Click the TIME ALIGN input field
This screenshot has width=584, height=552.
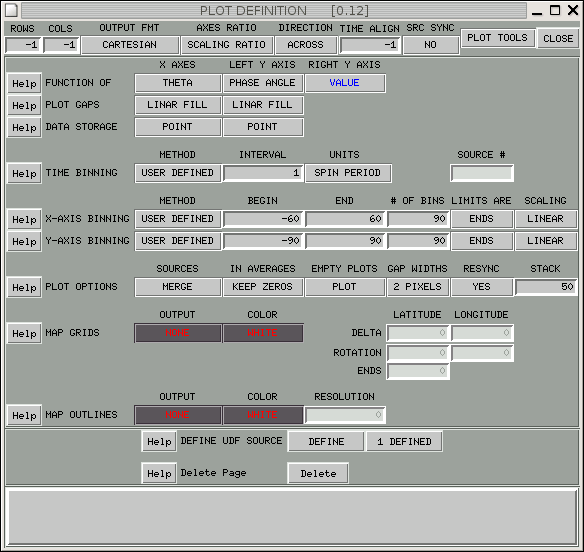click(x=370, y=45)
